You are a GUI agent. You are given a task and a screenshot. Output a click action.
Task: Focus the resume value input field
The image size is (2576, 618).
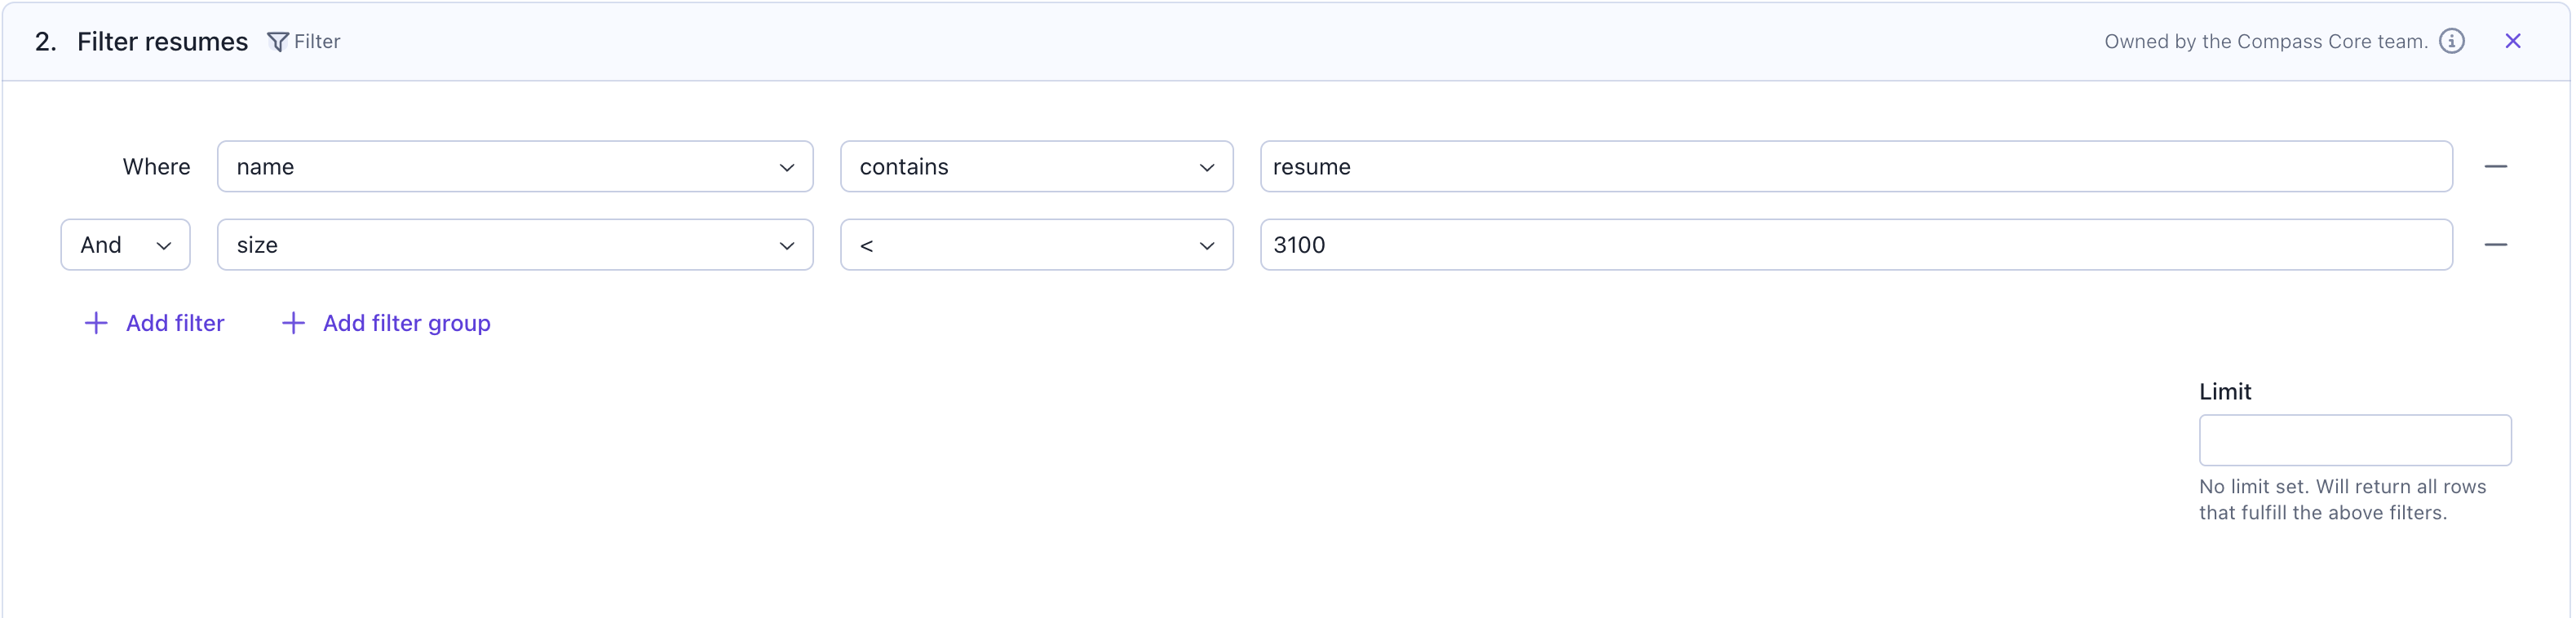[x=1855, y=166]
